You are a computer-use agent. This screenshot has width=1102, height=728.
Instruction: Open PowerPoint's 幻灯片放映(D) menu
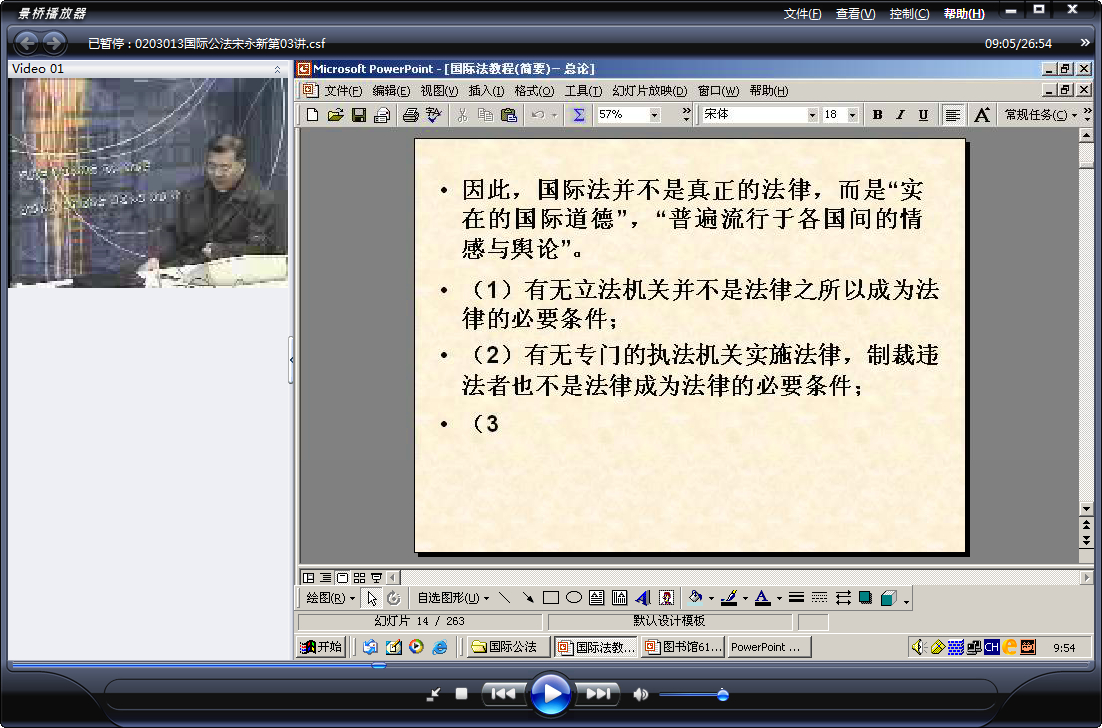649,91
